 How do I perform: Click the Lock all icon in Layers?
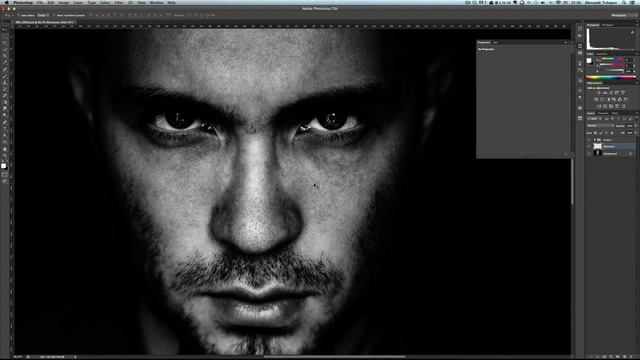pyautogui.click(x=612, y=133)
